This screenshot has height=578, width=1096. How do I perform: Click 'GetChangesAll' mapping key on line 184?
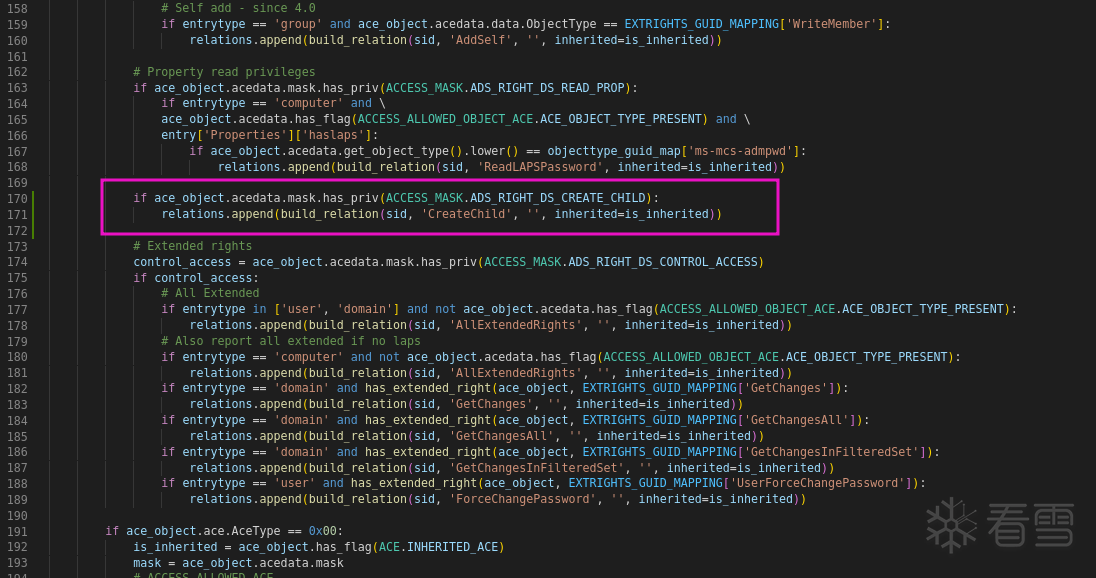[x=796, y=420]
